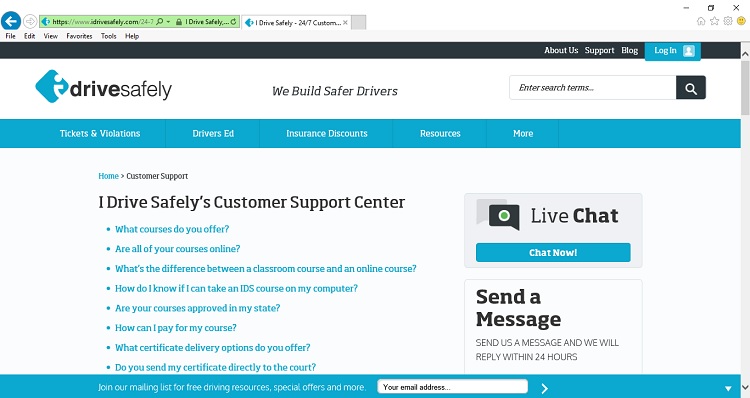Click the About Us link
The height and width of the screenshot is (398, 750).
[x=561, y=50]
